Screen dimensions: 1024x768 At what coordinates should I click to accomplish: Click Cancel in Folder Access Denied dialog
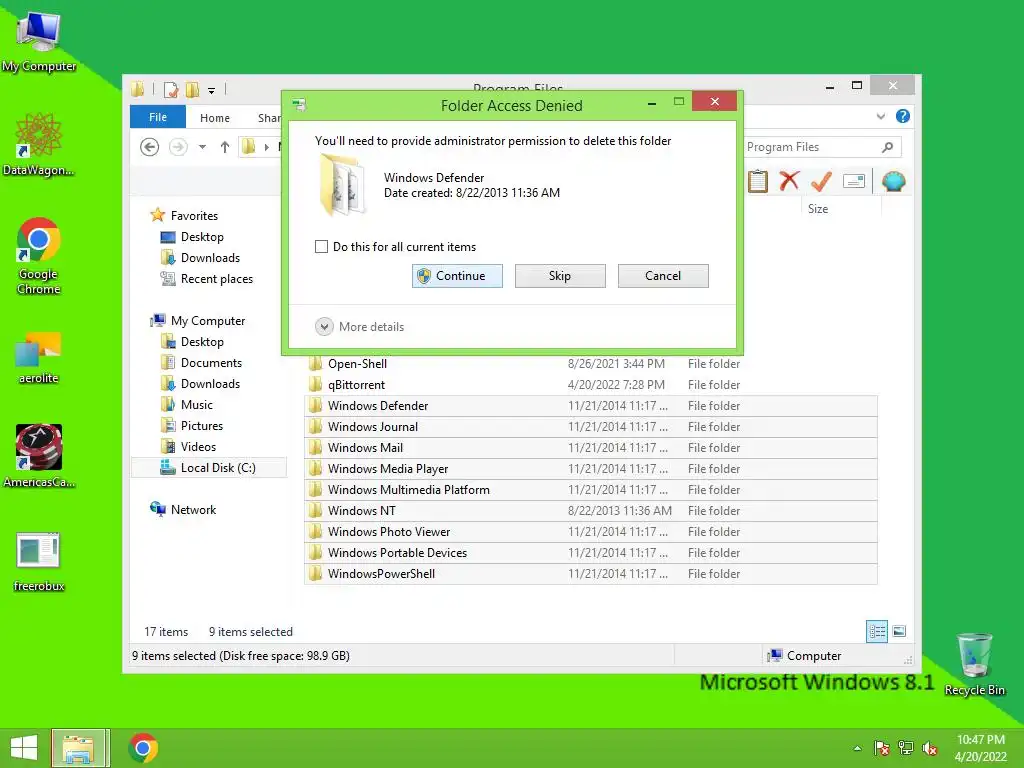pos(663,276)
